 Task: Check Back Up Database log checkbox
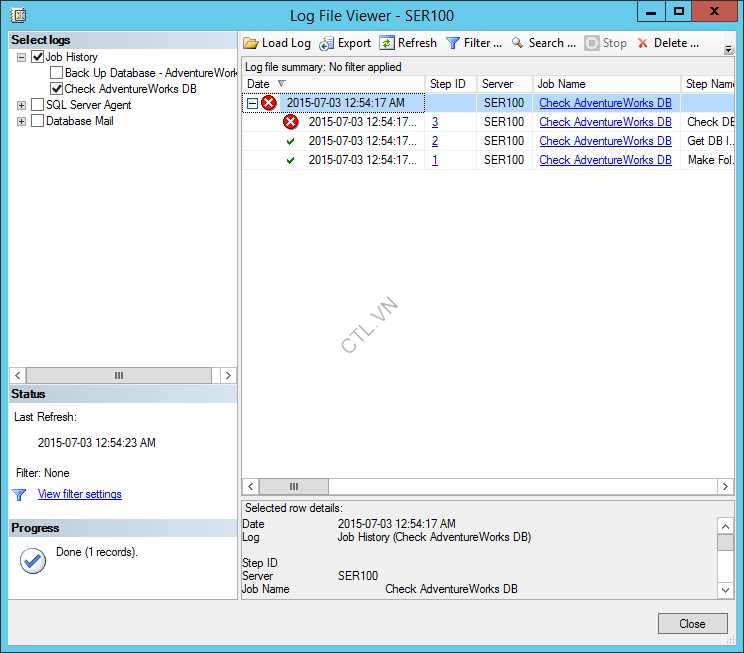coord(56,73)
